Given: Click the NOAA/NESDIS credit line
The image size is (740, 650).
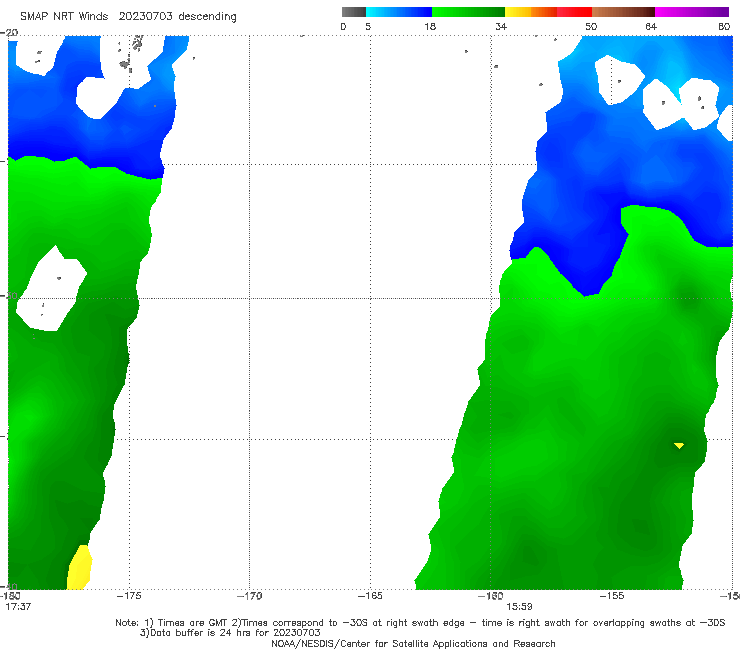Looking at the screenshot, I should click(413, 644).
